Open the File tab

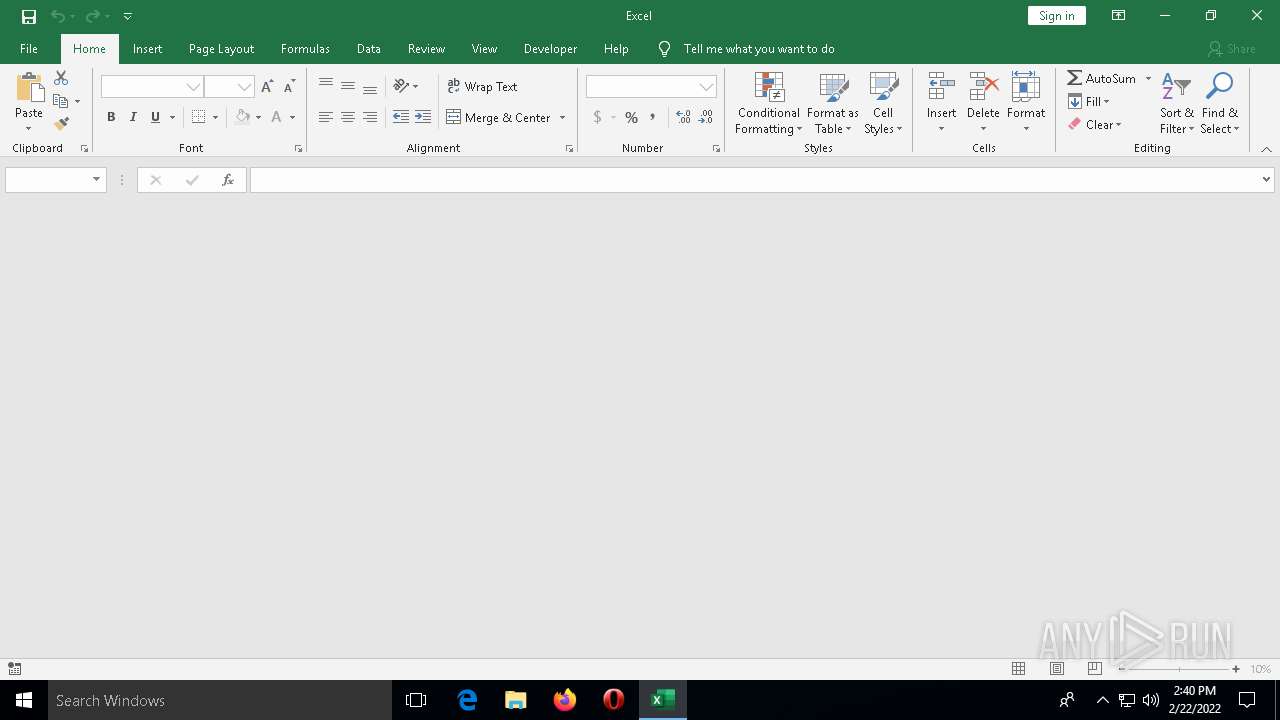[29, 49]
